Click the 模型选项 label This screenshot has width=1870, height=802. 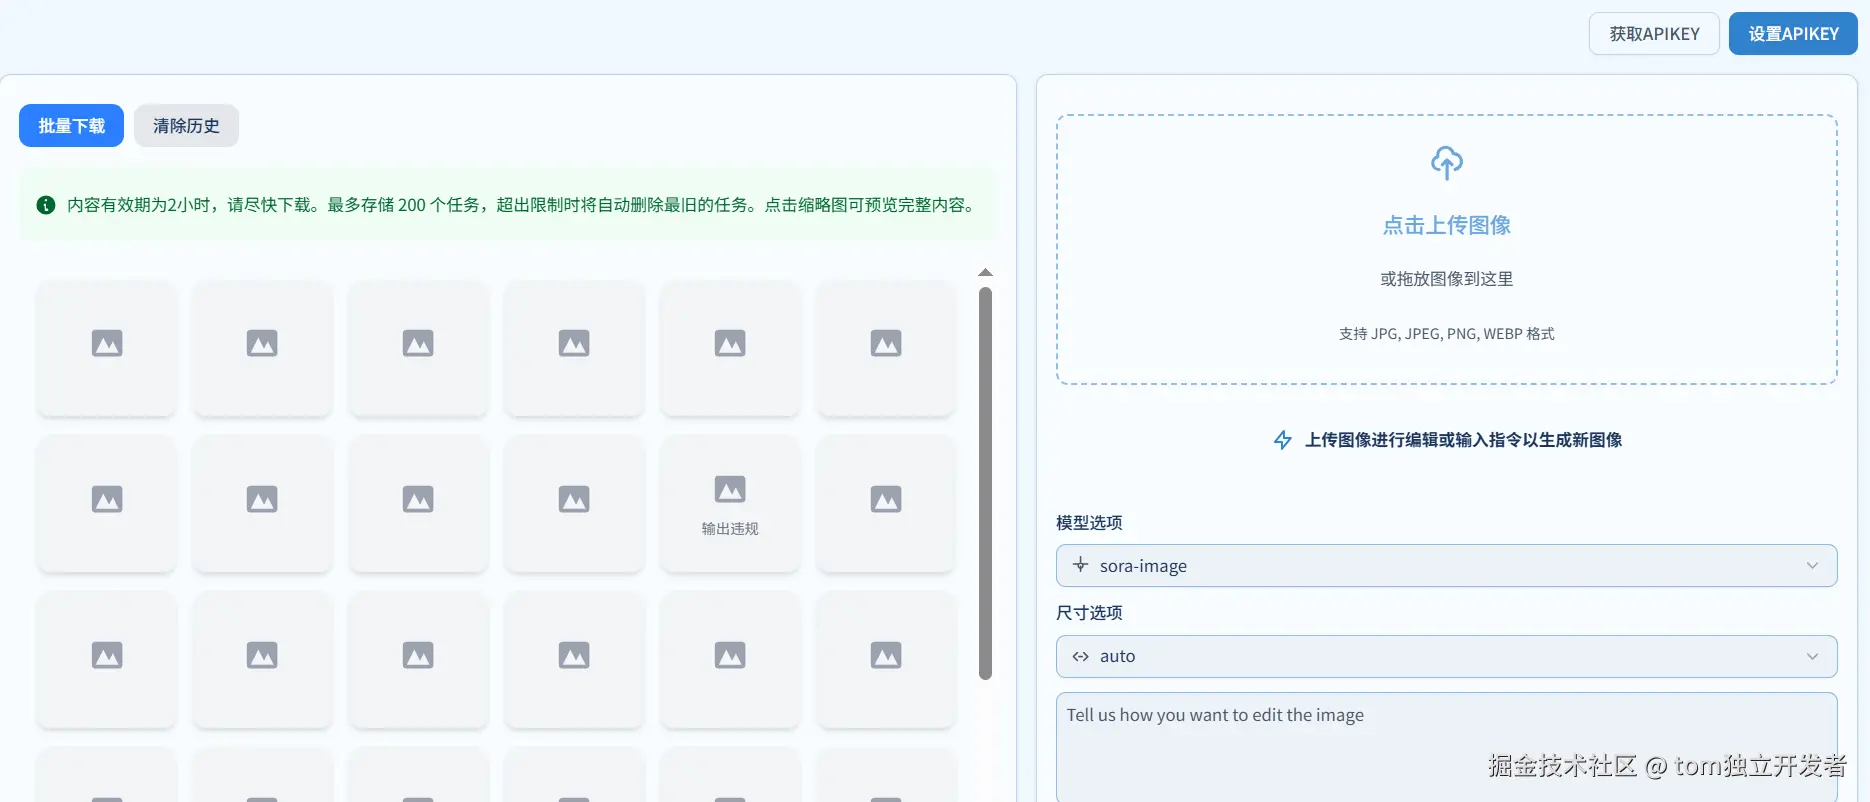1089,523
